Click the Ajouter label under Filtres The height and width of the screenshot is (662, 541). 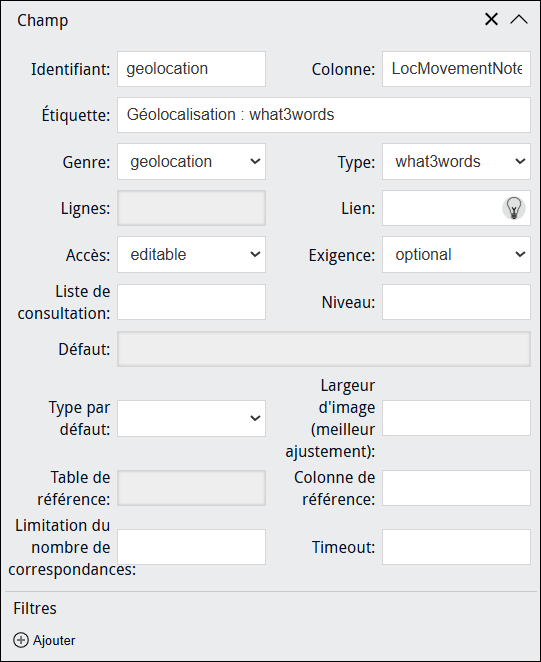54,640
